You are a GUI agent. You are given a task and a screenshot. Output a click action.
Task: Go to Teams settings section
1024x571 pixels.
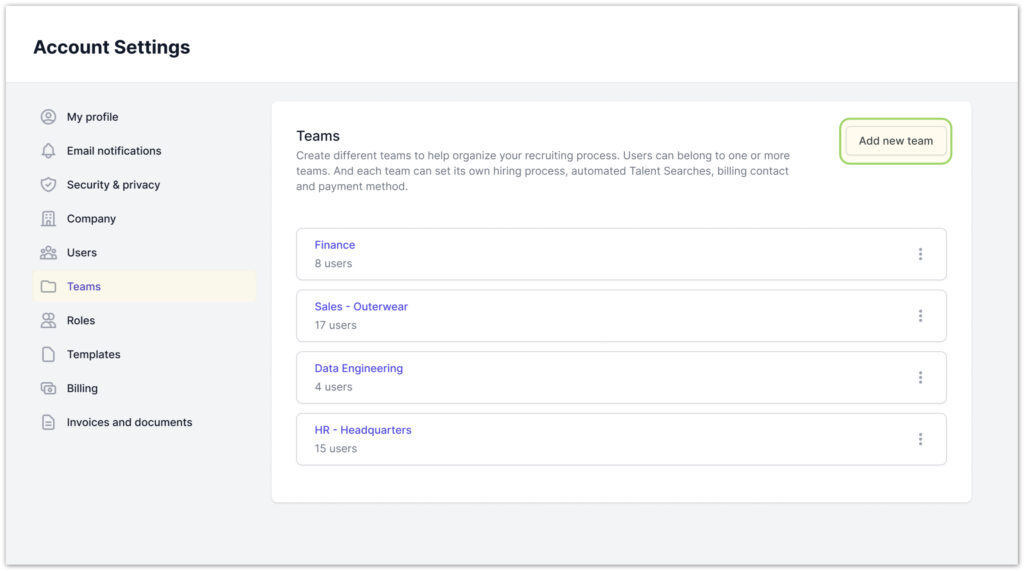[x=84, y=287]
